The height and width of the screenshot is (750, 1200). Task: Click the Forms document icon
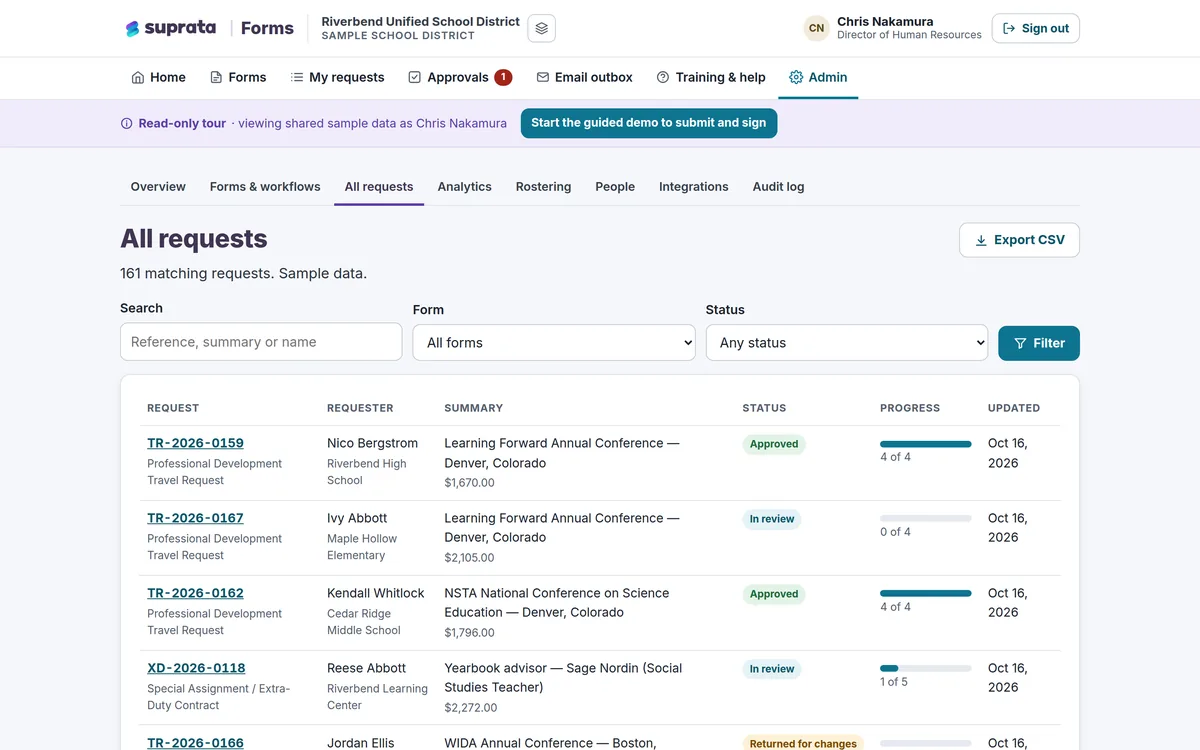[x=216, y=77]
